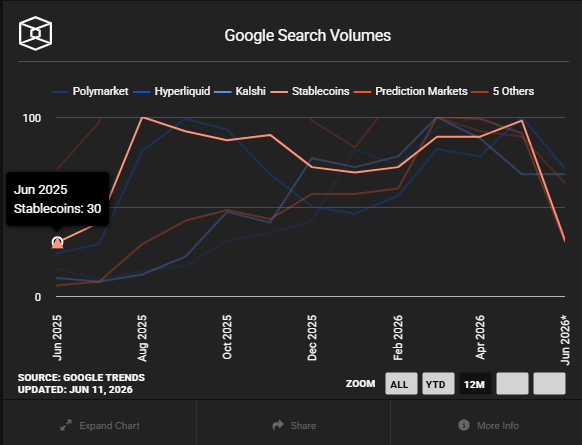Open the Expand Chart view
The height and width of the screenshot is (445, 582).
click(x=100, y=425)
